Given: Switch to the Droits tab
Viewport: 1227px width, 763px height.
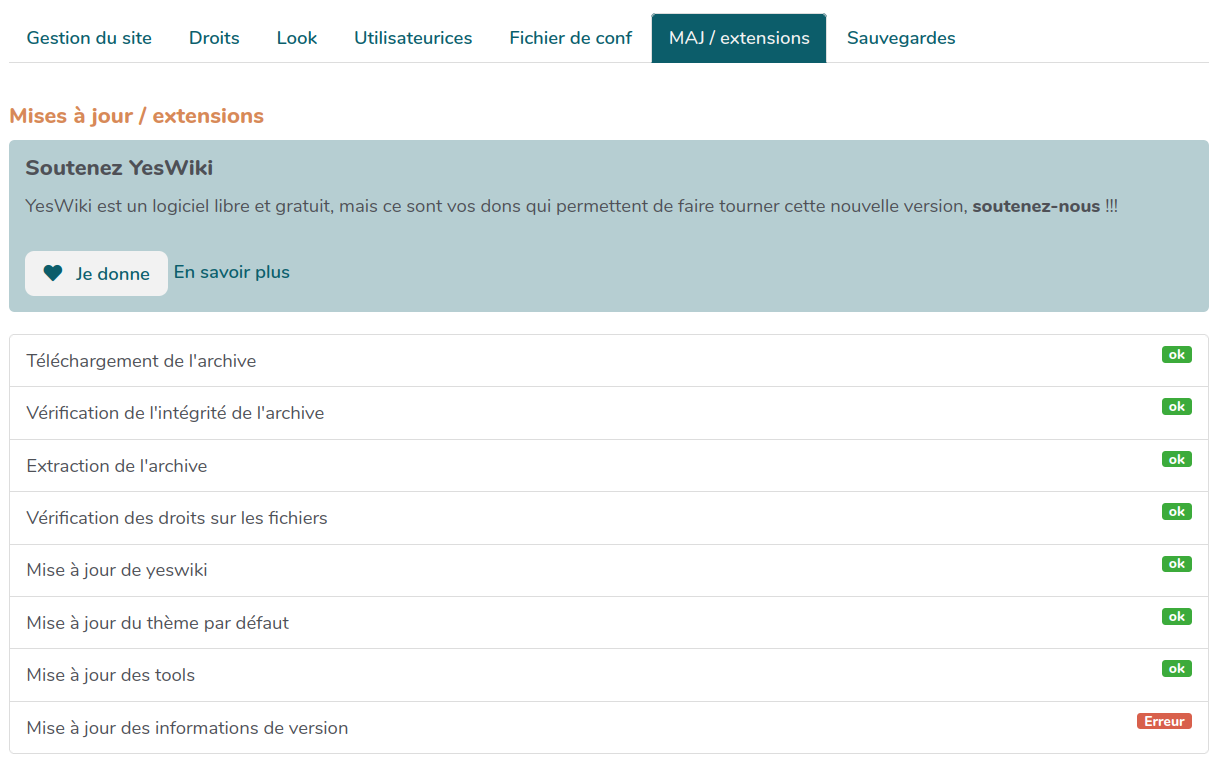Looking at the screenshot, I should (214, 38).
